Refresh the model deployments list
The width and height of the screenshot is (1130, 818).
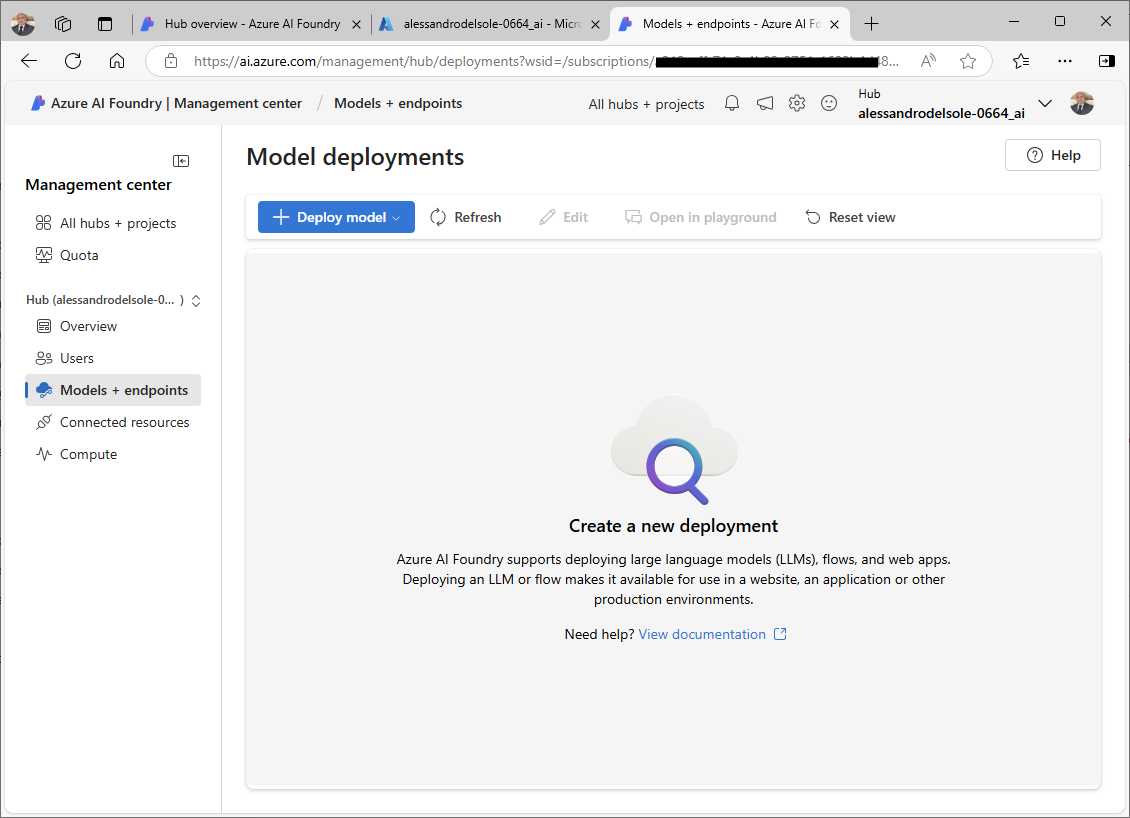[x=466, y=217]
